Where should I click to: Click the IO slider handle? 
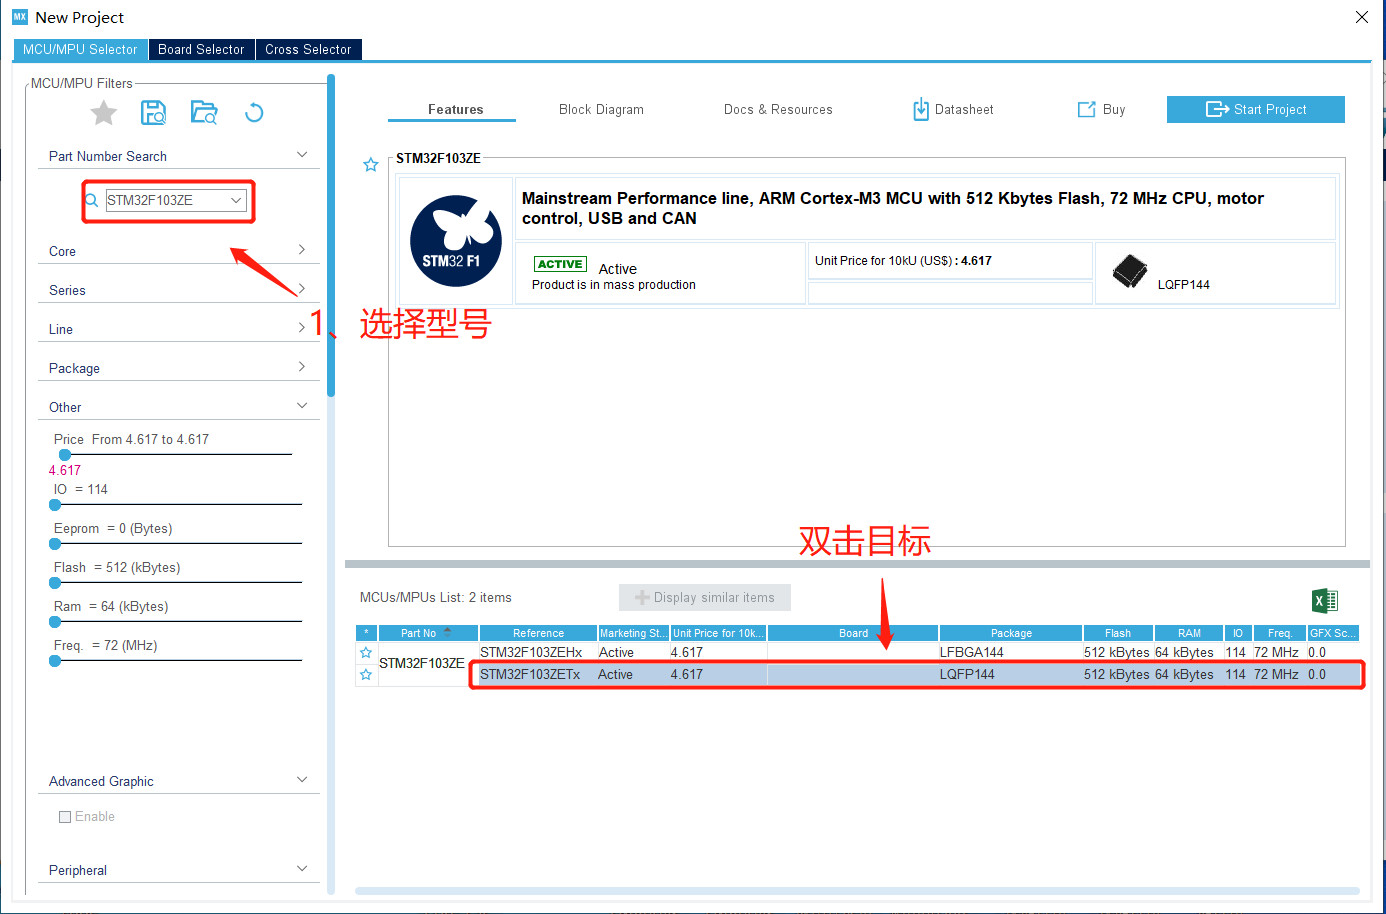point(55,505)
